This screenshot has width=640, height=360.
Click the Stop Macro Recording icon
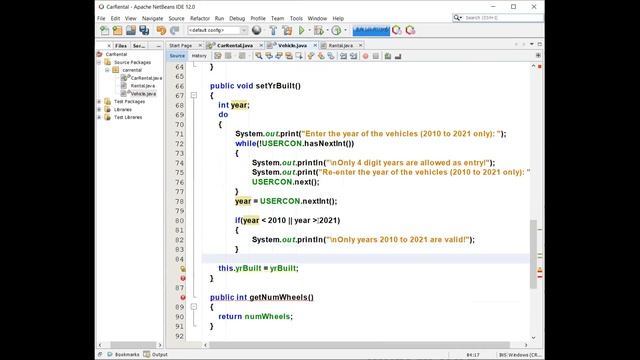[x=376, y=56]
